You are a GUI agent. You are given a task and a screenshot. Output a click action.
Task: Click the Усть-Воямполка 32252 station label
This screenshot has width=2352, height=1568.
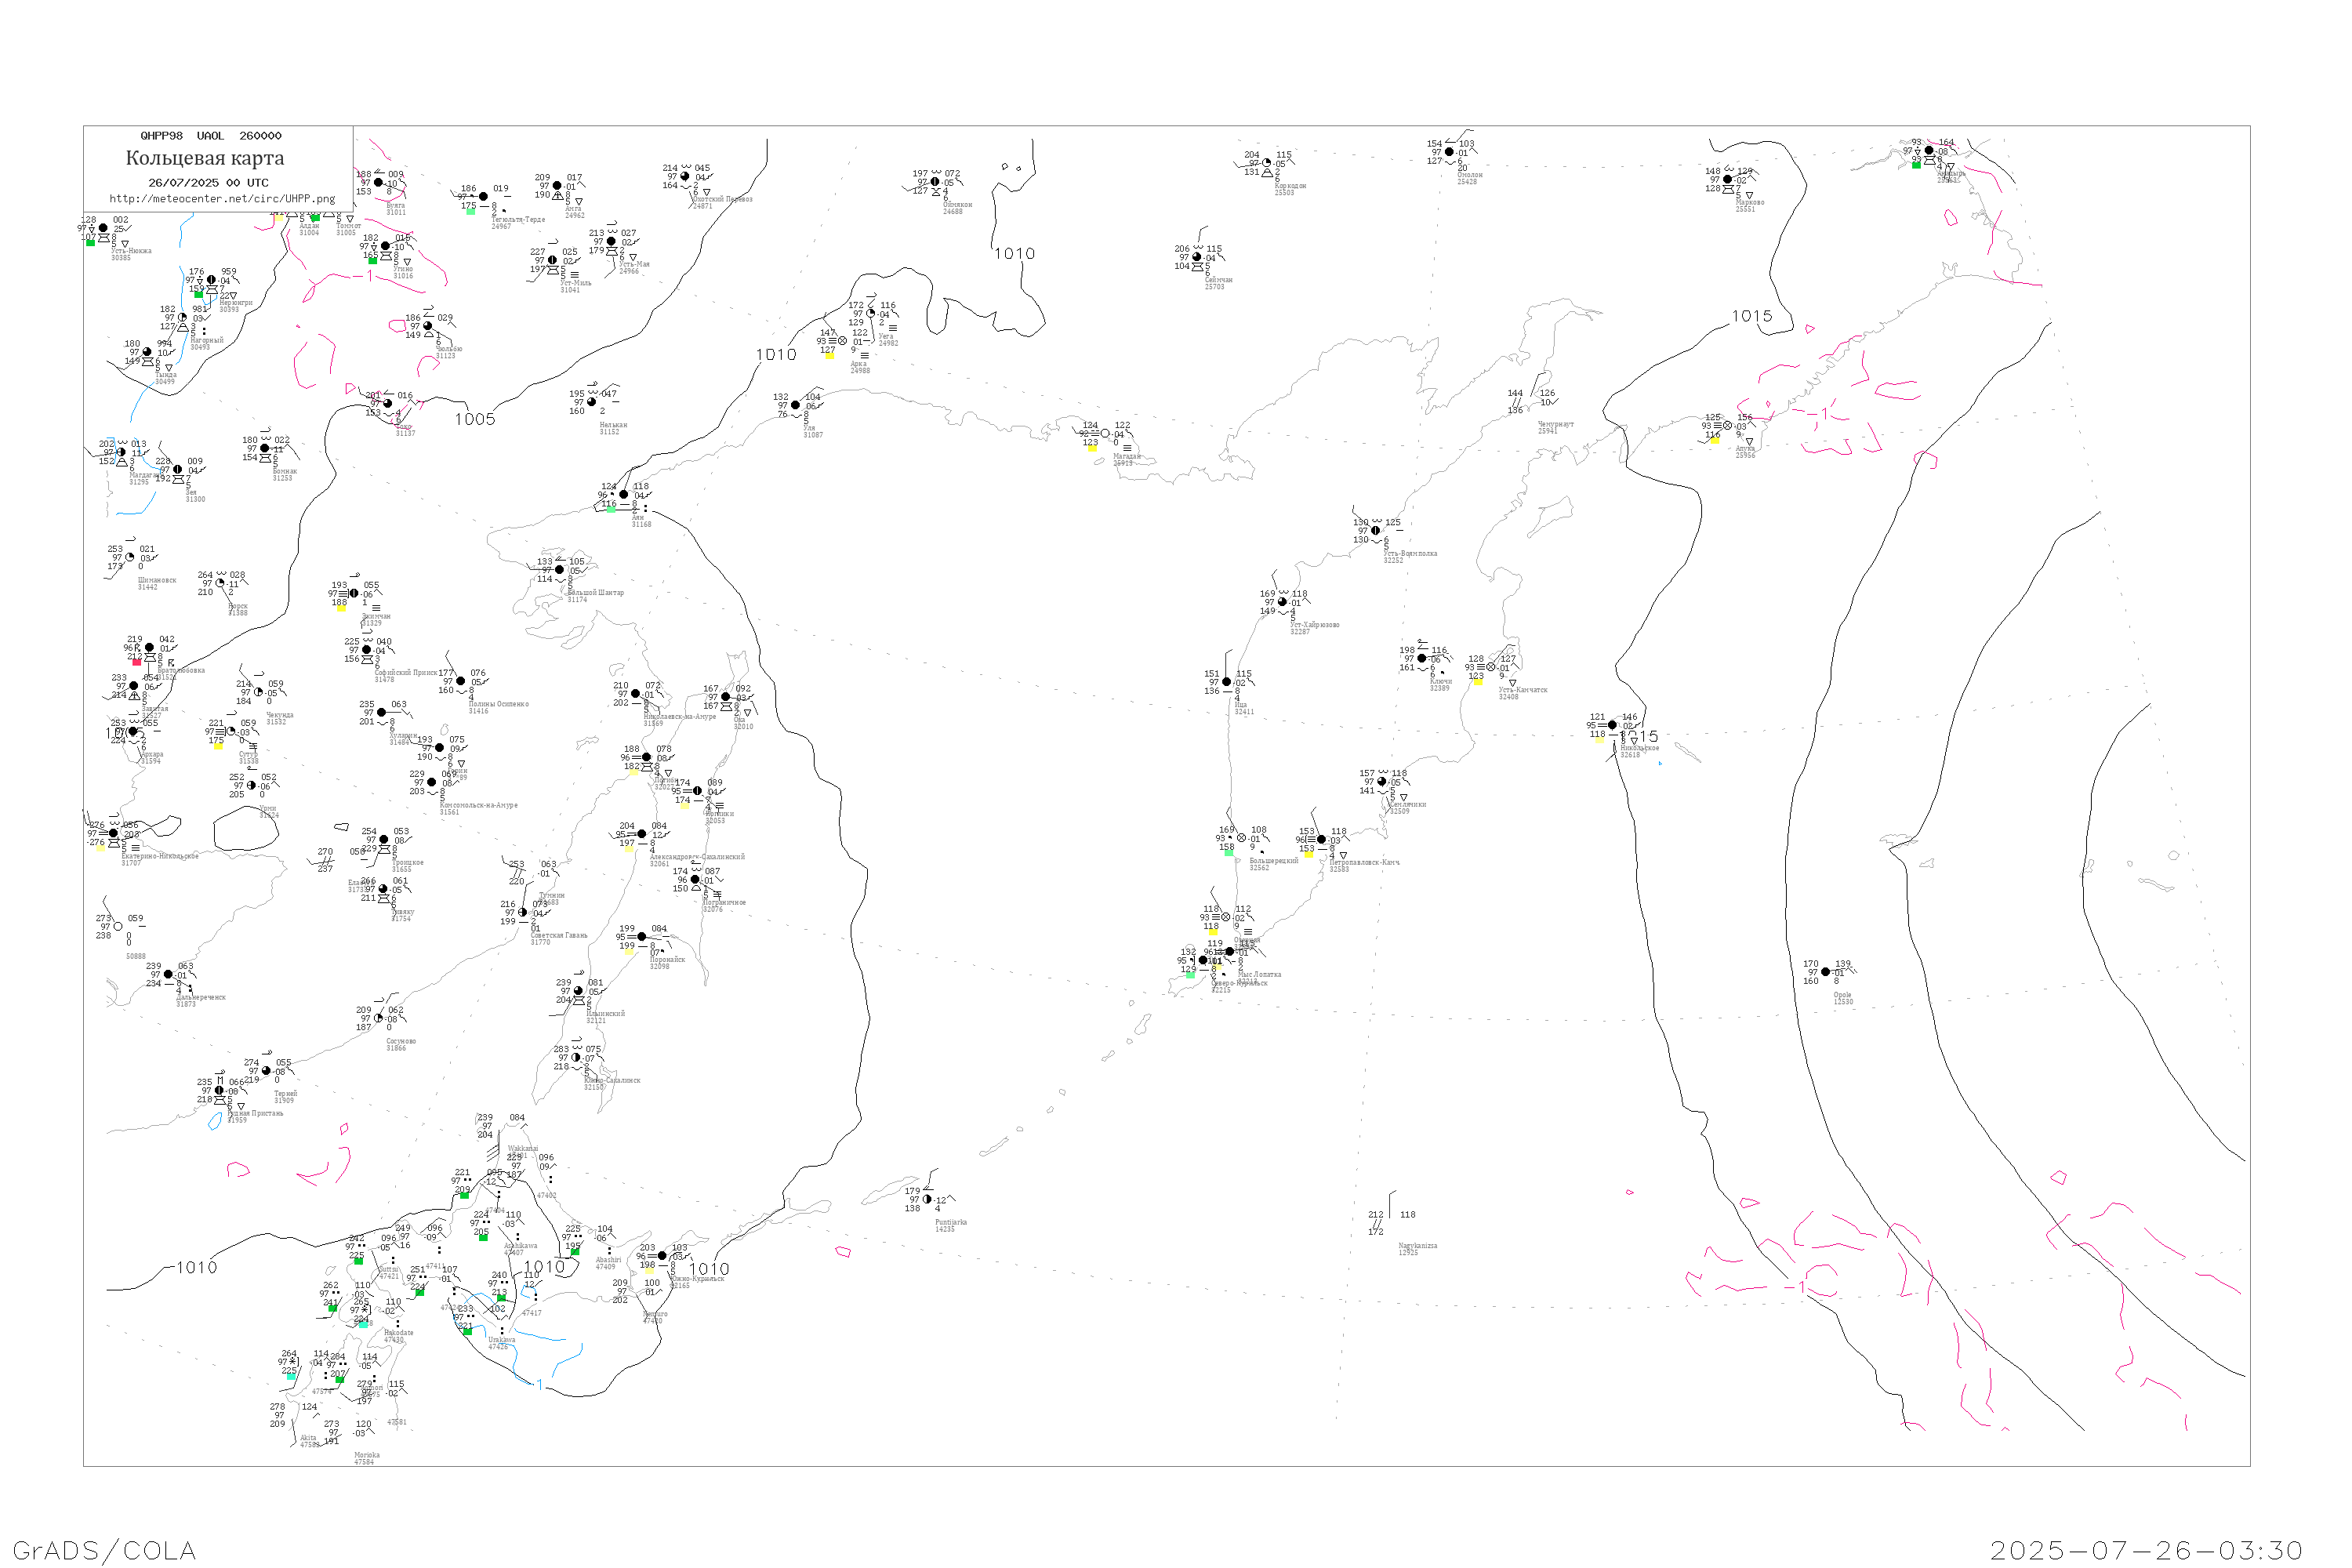(1410, 556)
